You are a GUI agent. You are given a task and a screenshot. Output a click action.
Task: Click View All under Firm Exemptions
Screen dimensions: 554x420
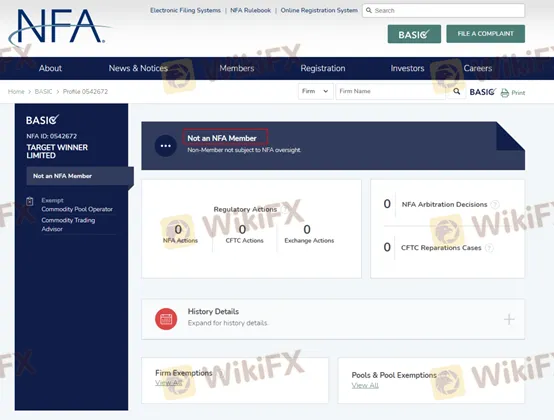click(169, 383)
